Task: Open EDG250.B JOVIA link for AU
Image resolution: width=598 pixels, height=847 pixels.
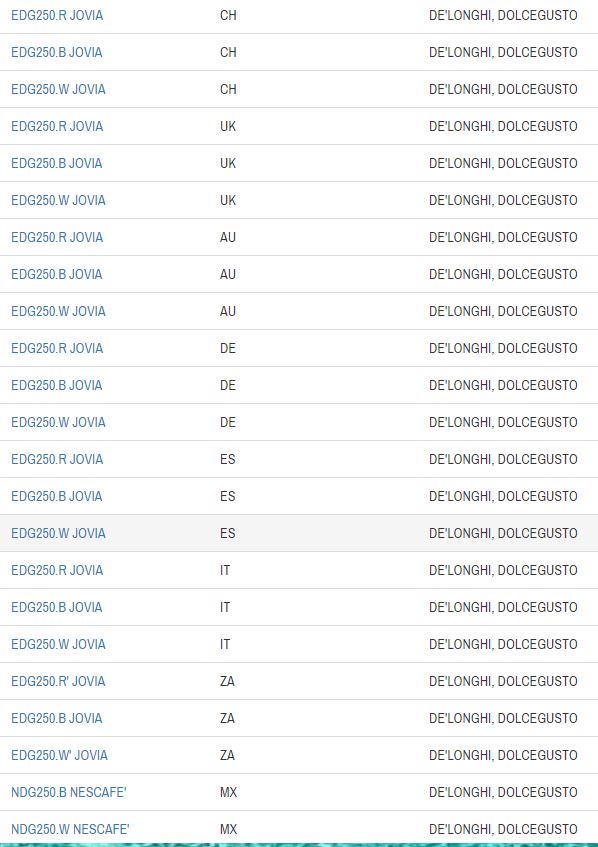Action: (56, 274)
